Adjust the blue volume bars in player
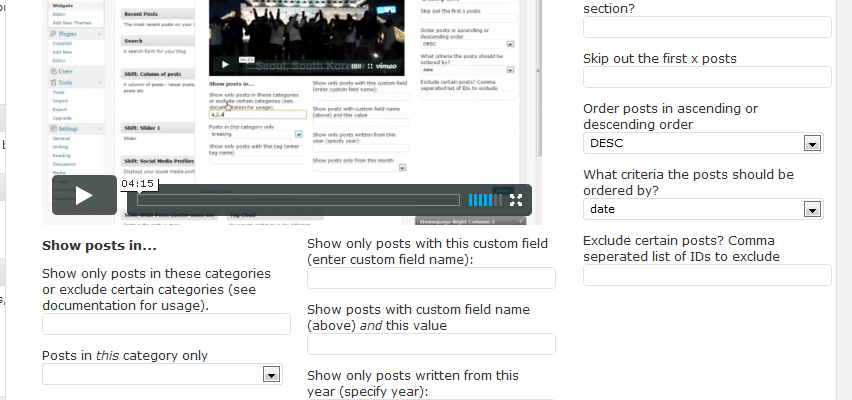 click(485, 200)
